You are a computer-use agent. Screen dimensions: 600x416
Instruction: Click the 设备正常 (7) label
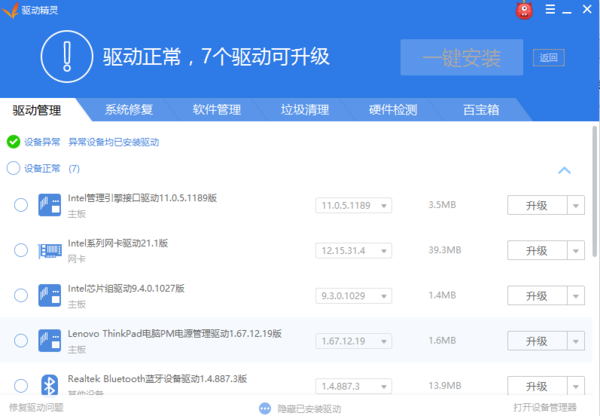coord(52,168)
